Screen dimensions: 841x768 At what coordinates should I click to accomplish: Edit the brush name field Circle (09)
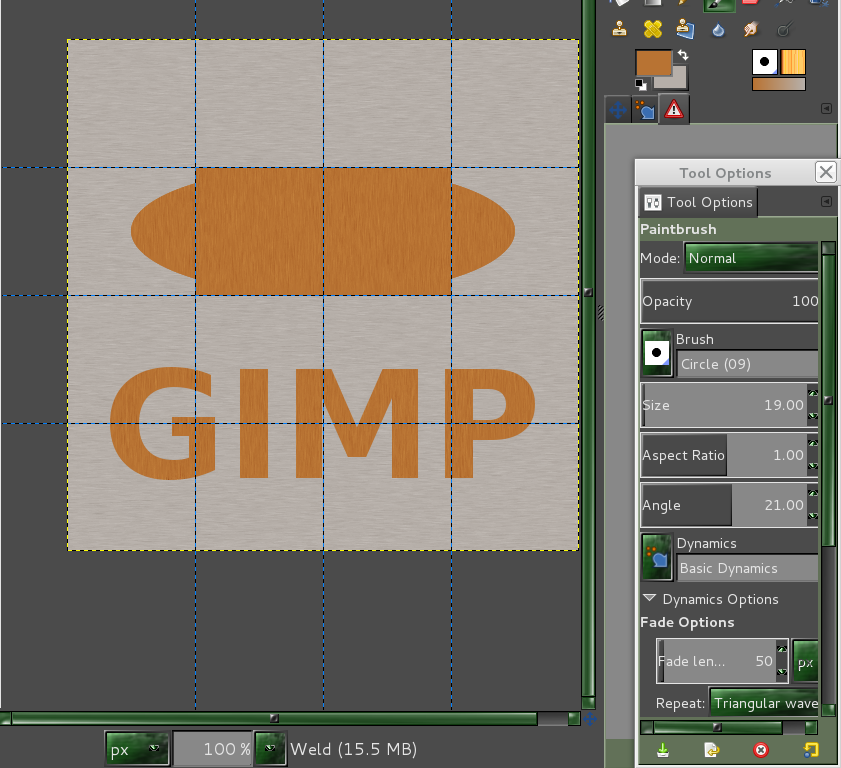pyautogui.click(x=748, y=364)
